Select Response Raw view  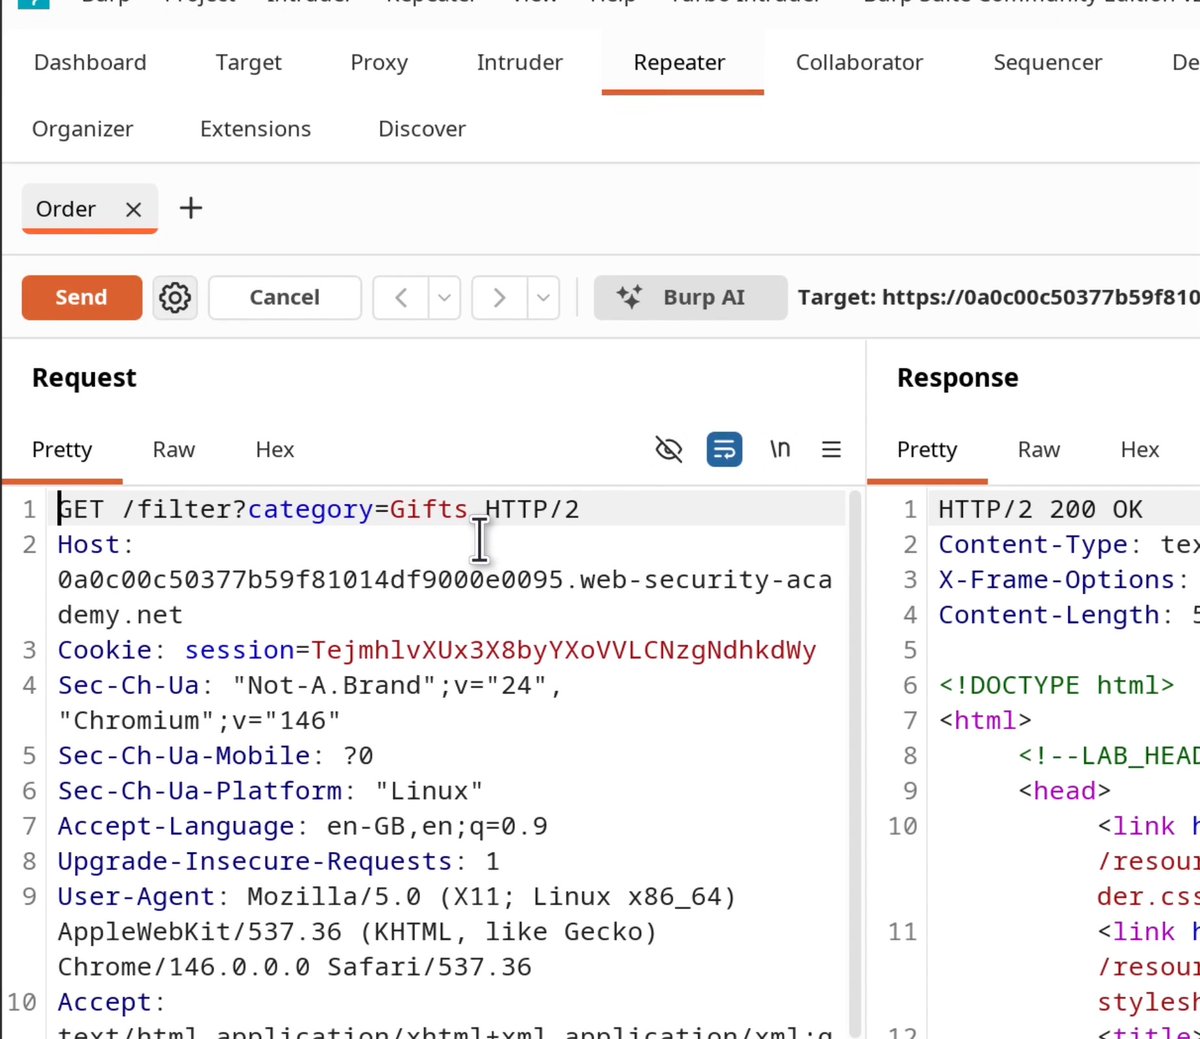[1039, 450]
